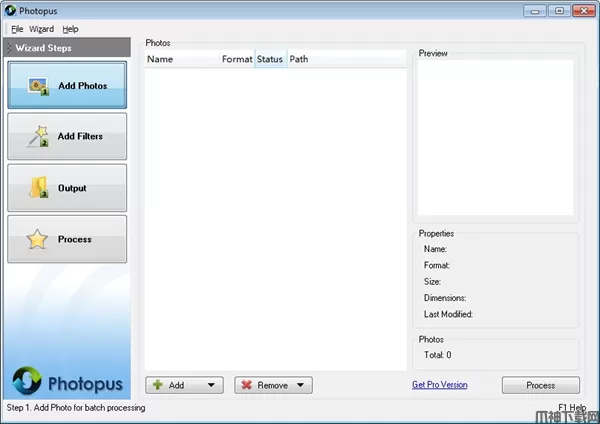Screen dimensions: 600x424
Task: Select the Process step in the sidebar
Action: point(67,239)
